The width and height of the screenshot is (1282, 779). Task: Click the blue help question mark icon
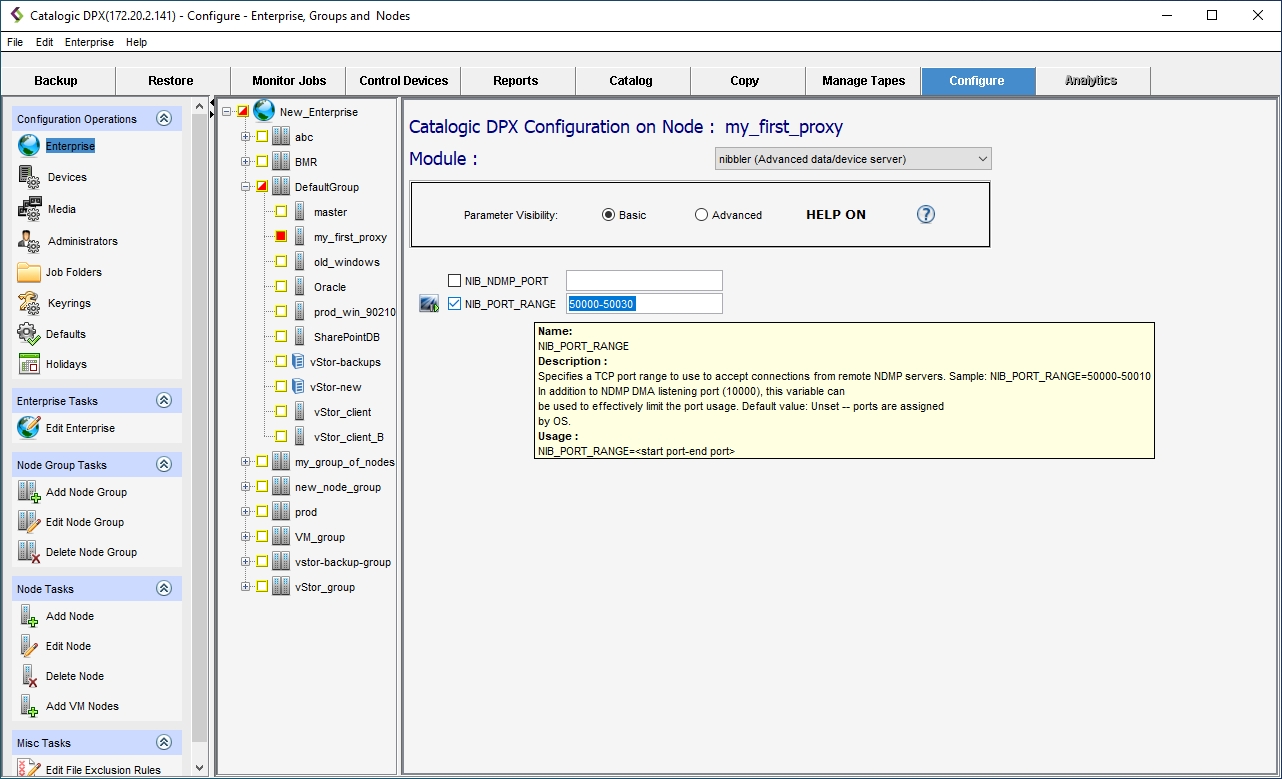(x=925, y=214)
